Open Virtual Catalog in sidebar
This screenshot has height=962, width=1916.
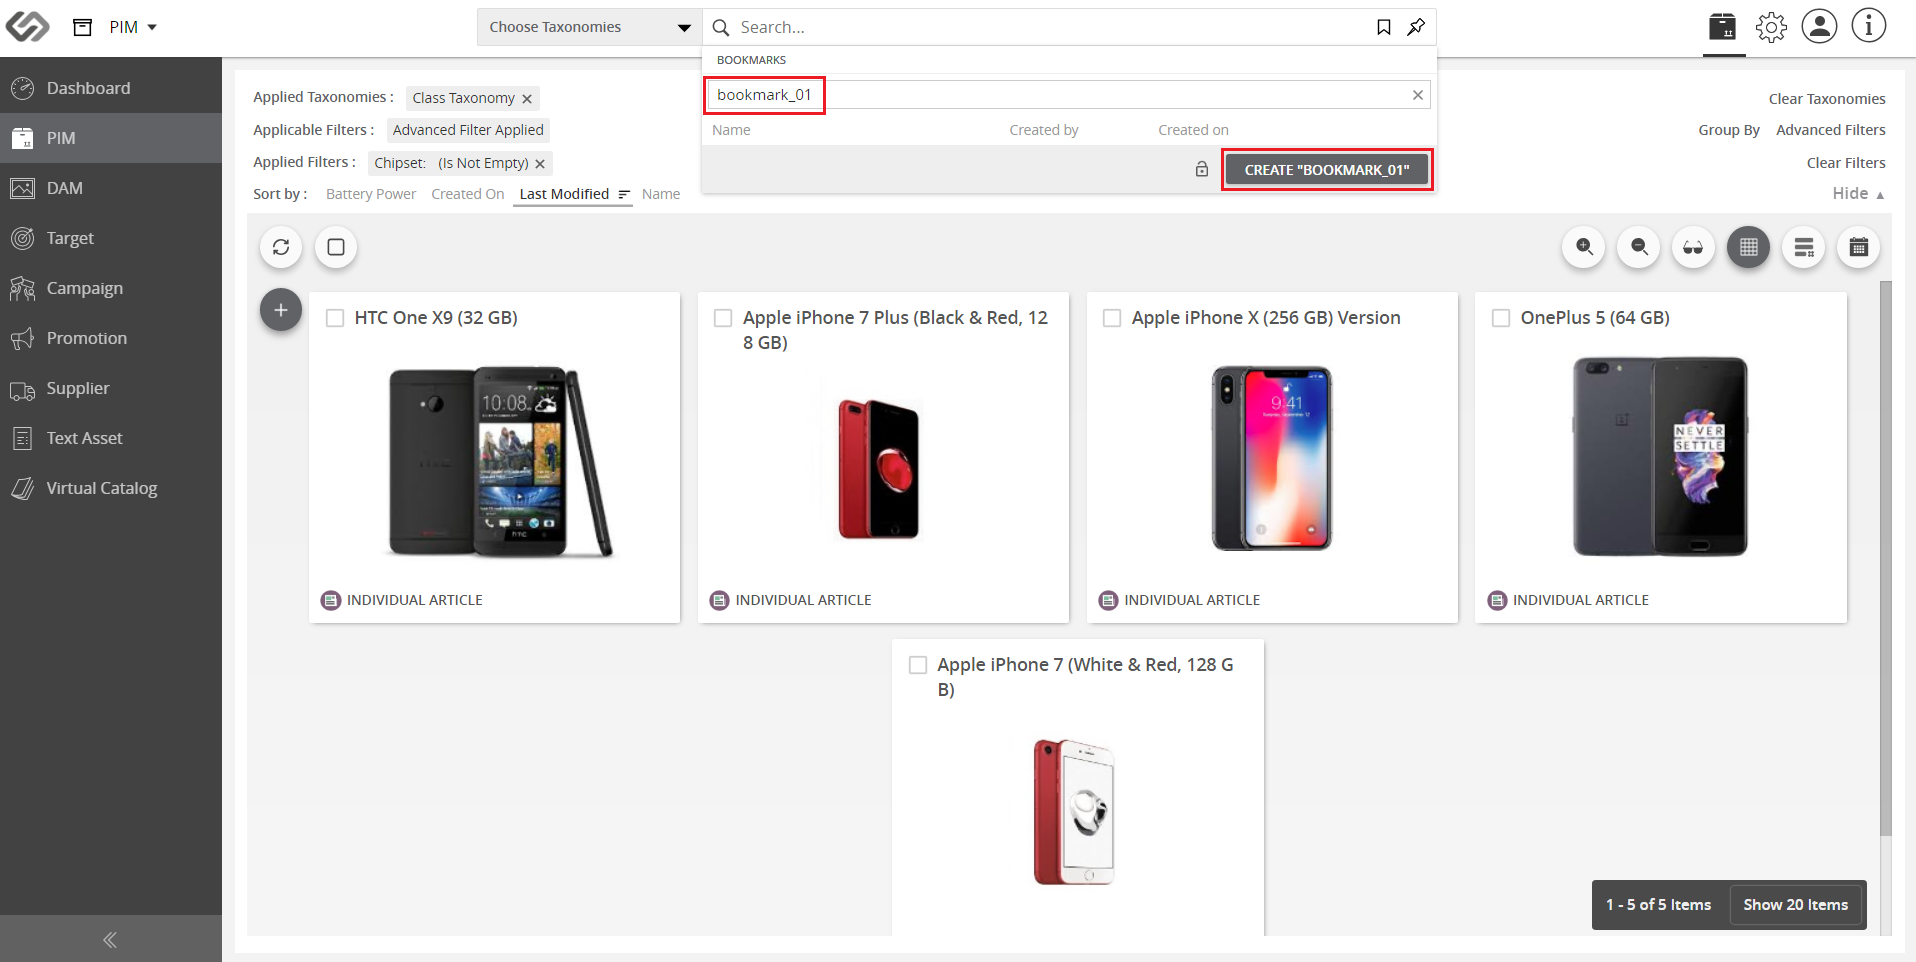pyautogui.click(x=111, y=488)
